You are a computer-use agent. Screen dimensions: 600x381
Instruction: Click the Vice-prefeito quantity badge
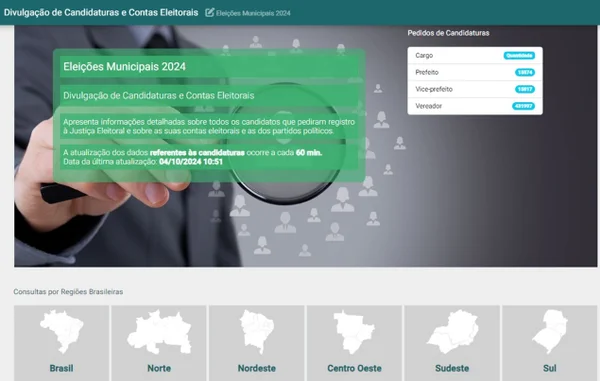coord(525,89)
